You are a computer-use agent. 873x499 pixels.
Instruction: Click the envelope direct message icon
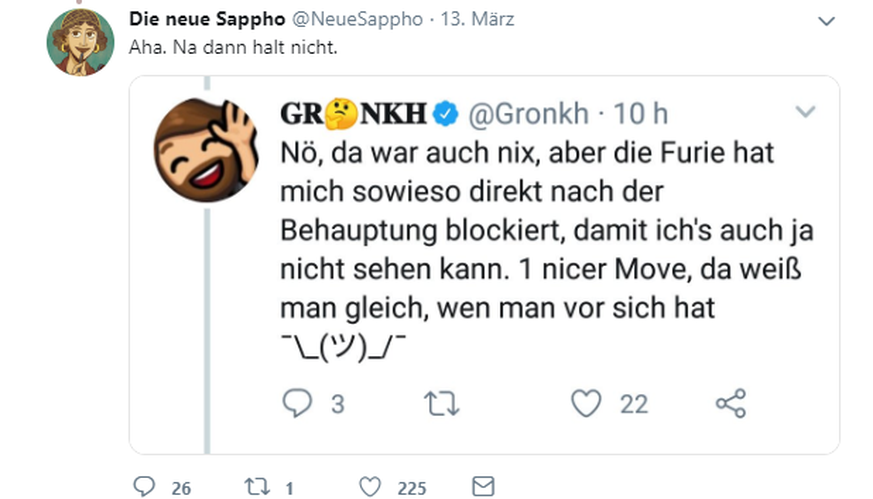tap(482, 487)
